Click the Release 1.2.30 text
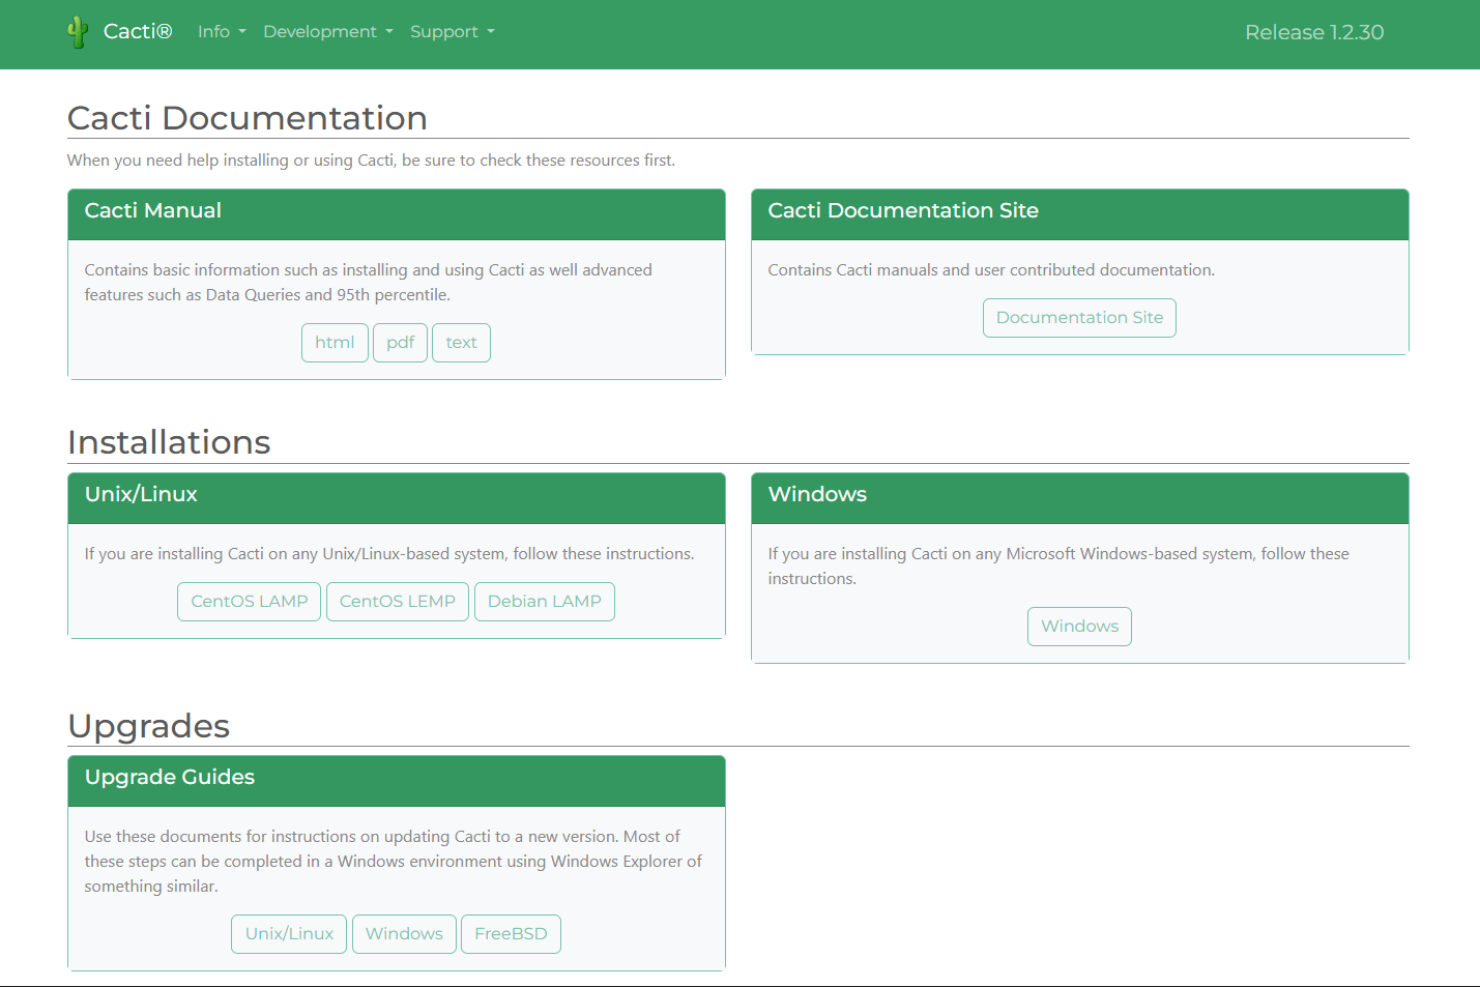 pyautogui.click(x=1314, y=32)
